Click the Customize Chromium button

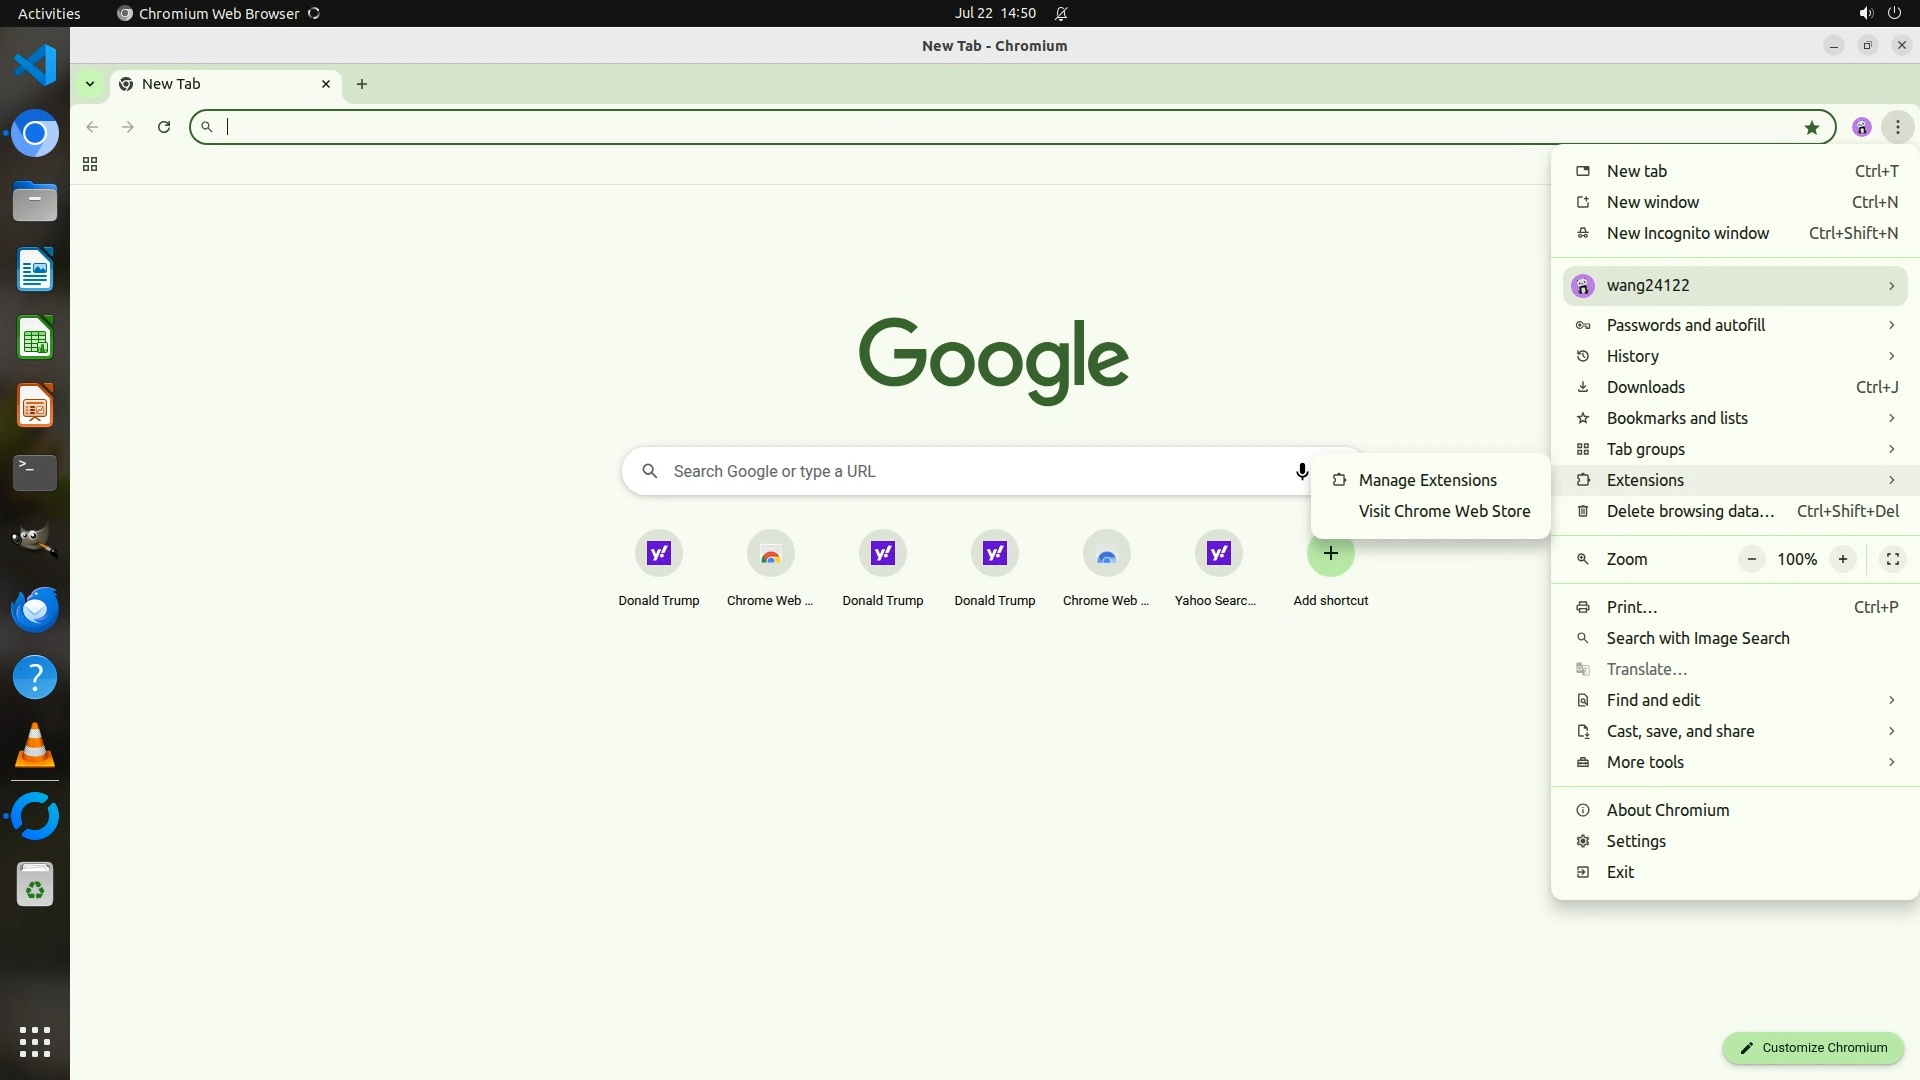pyautogui.click(x=1812, y=1047)
